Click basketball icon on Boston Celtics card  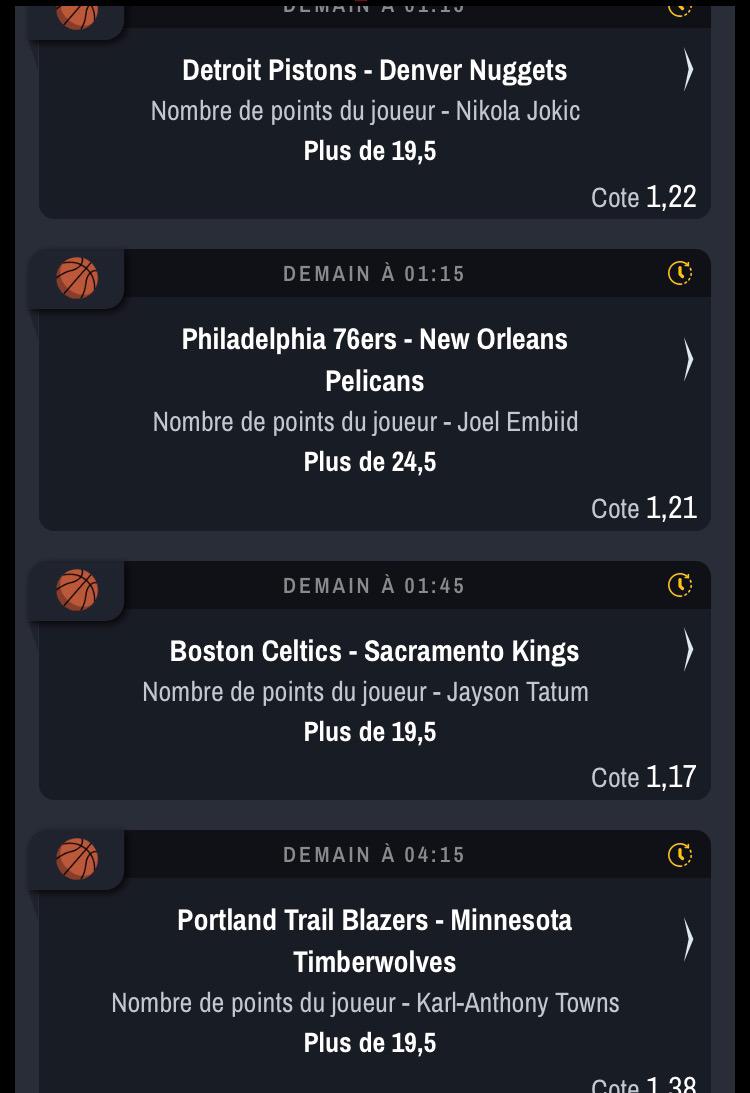(77, 590)
